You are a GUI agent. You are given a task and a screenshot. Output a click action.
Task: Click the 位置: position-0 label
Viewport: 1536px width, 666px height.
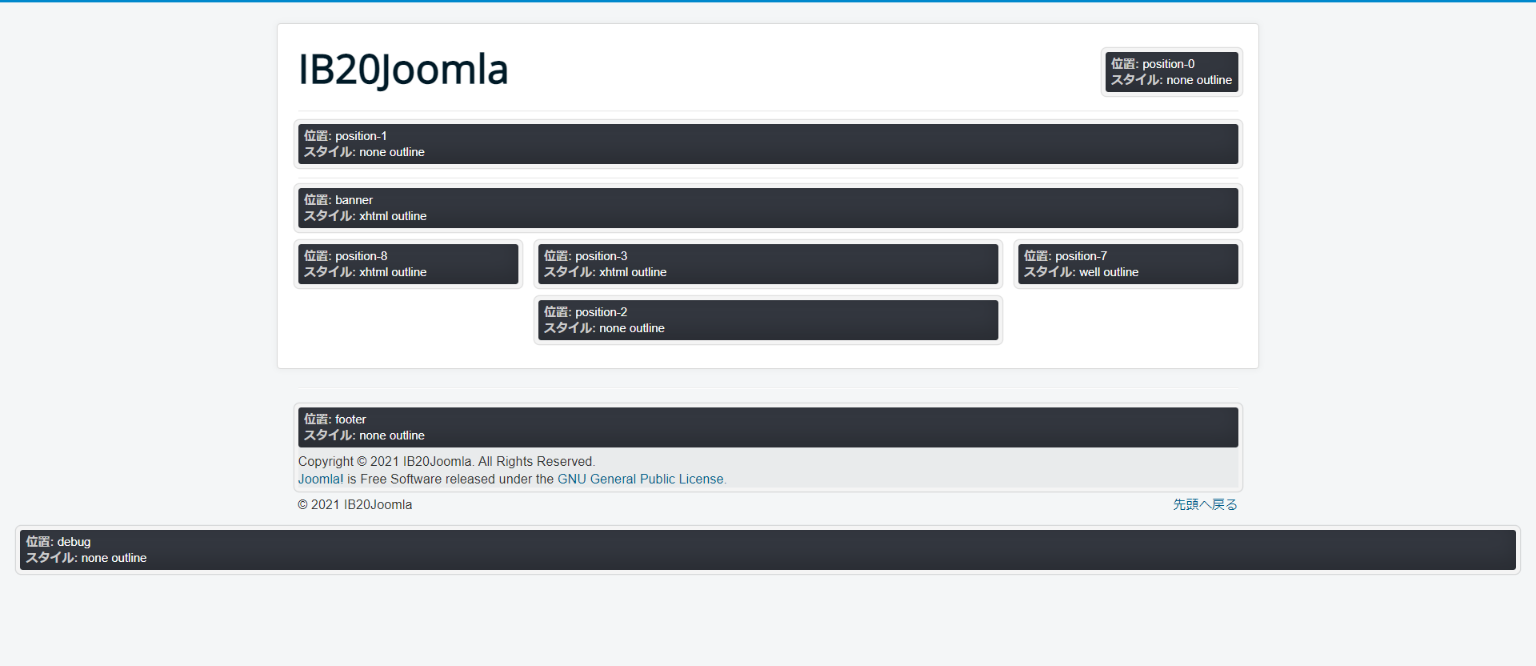[1152, 64]
